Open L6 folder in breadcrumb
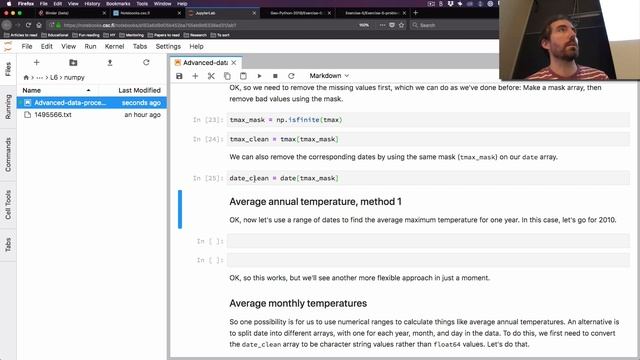This screenshot has height=360, width=640. 54,77
